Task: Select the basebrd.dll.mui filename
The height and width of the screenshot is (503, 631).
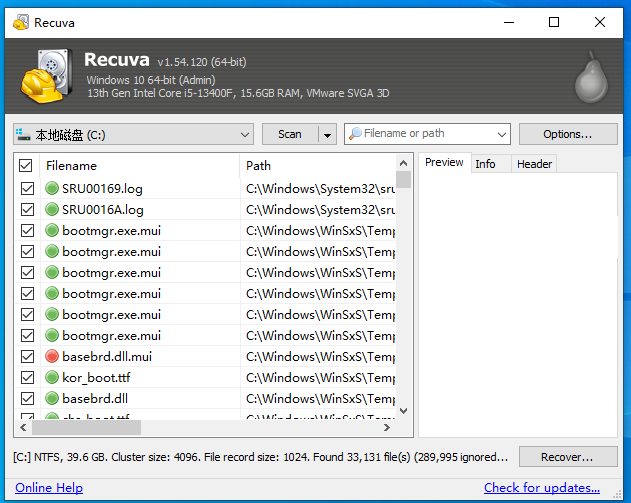Action: click(x=107, y=357)
